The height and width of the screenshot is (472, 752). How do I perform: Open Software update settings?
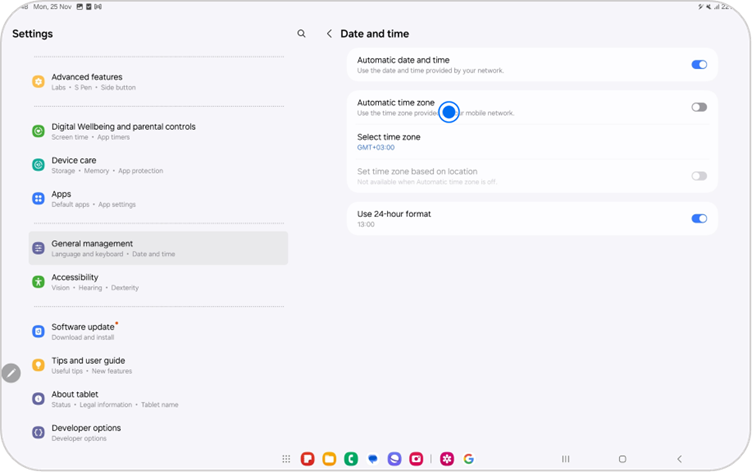pos(83,332)
